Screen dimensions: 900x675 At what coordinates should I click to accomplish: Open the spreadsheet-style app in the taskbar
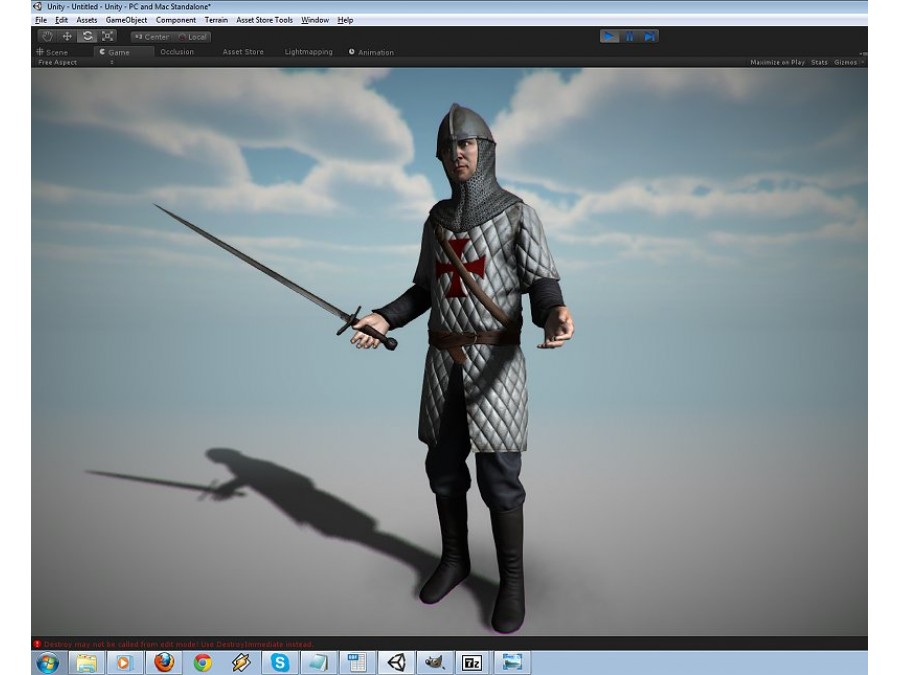(356, 663)
